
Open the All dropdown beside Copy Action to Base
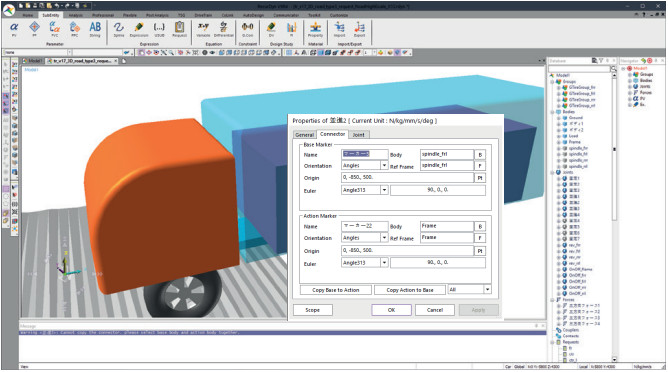click(487, 289)
